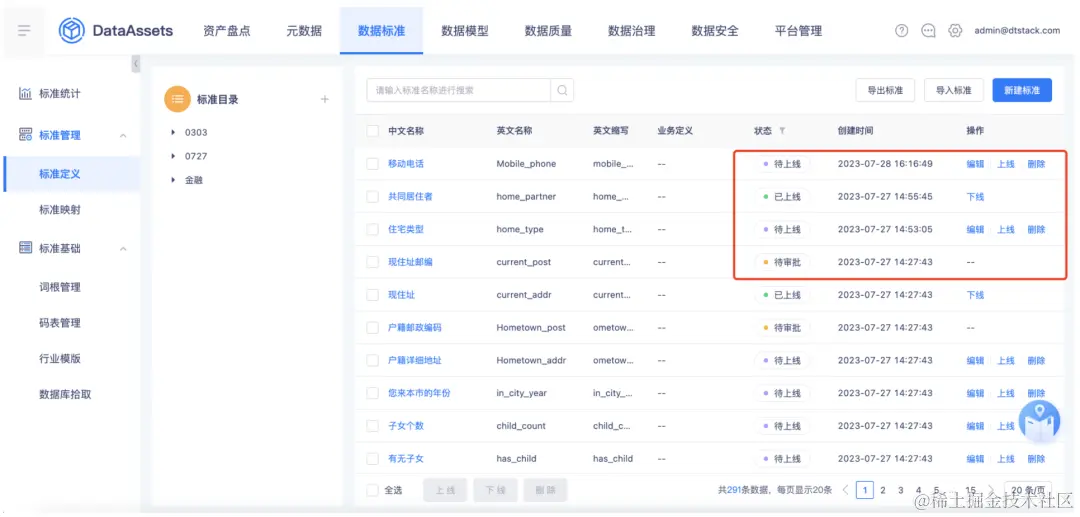Open 词根管理 in the sidebar
This screenshot has width=1080, height=517.
(x=60, y=287)
